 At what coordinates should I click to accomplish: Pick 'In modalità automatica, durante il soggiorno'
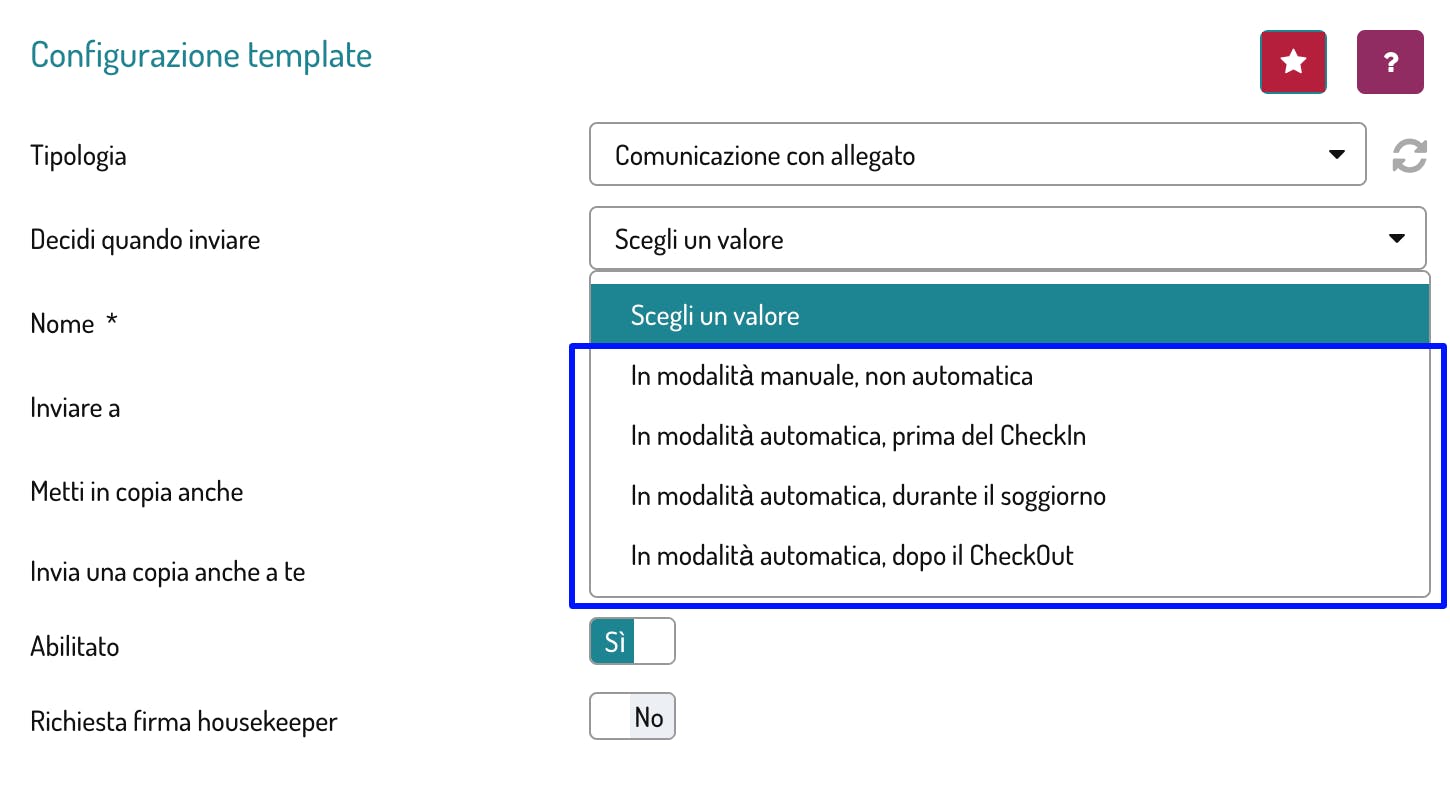(868, 496)
